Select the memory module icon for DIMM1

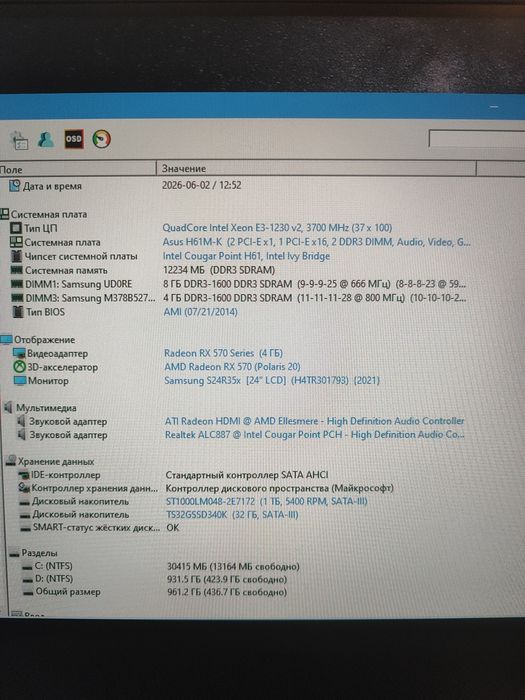tap(17, 284)
